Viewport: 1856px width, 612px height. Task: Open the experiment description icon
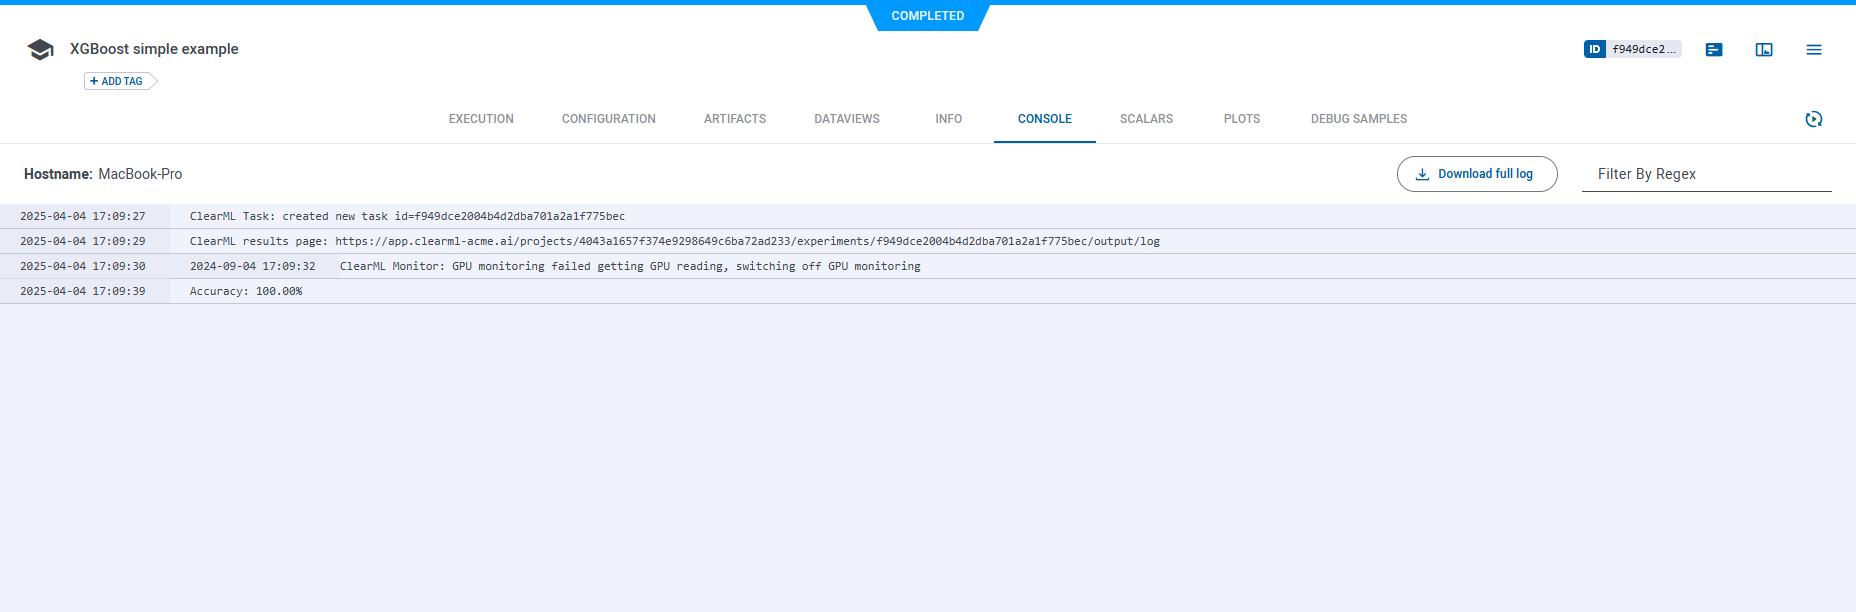[1714, 49]
